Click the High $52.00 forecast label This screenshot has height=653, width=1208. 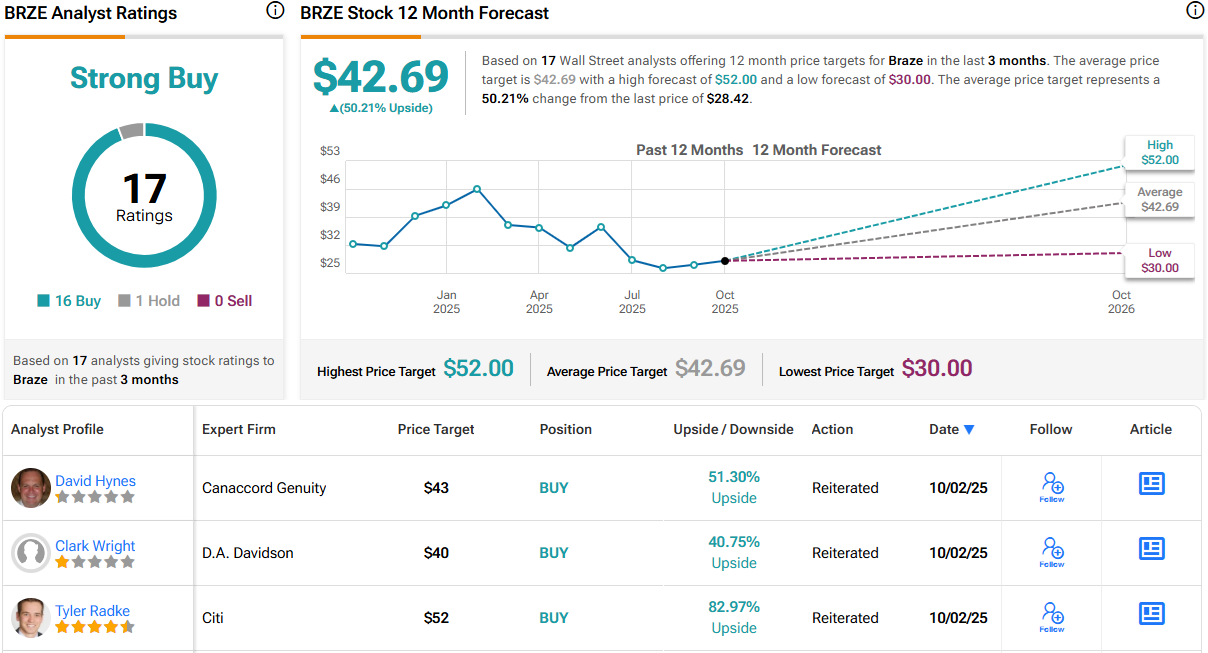click(1159, 152)
